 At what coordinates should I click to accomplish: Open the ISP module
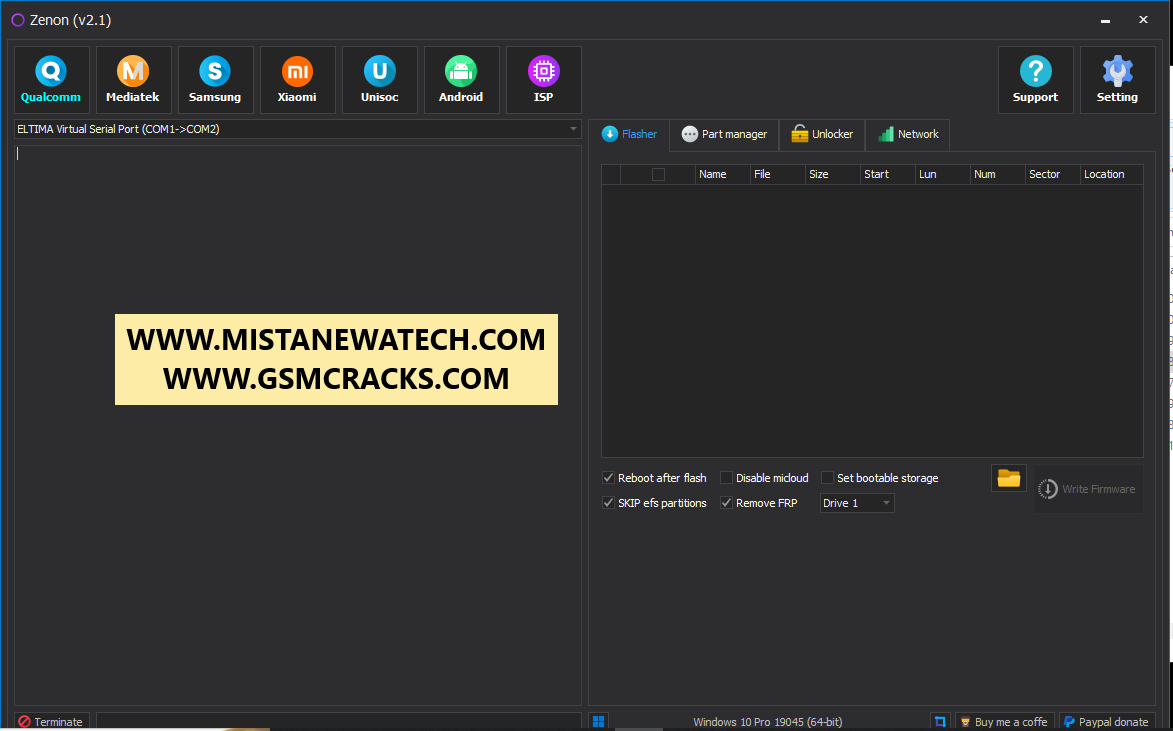[544, 80]
